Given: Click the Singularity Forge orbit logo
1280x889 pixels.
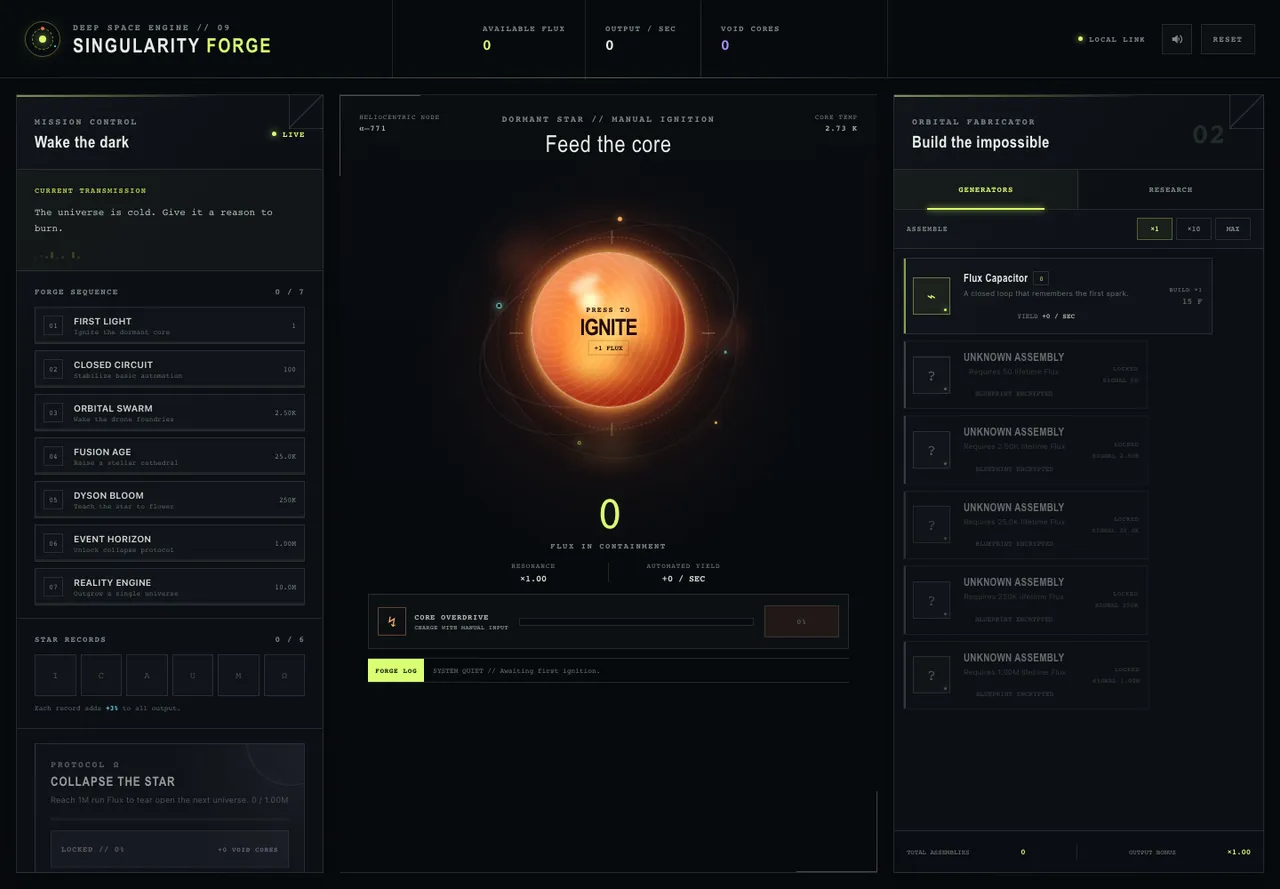Looking at the screenshot, I should (42, 39).
